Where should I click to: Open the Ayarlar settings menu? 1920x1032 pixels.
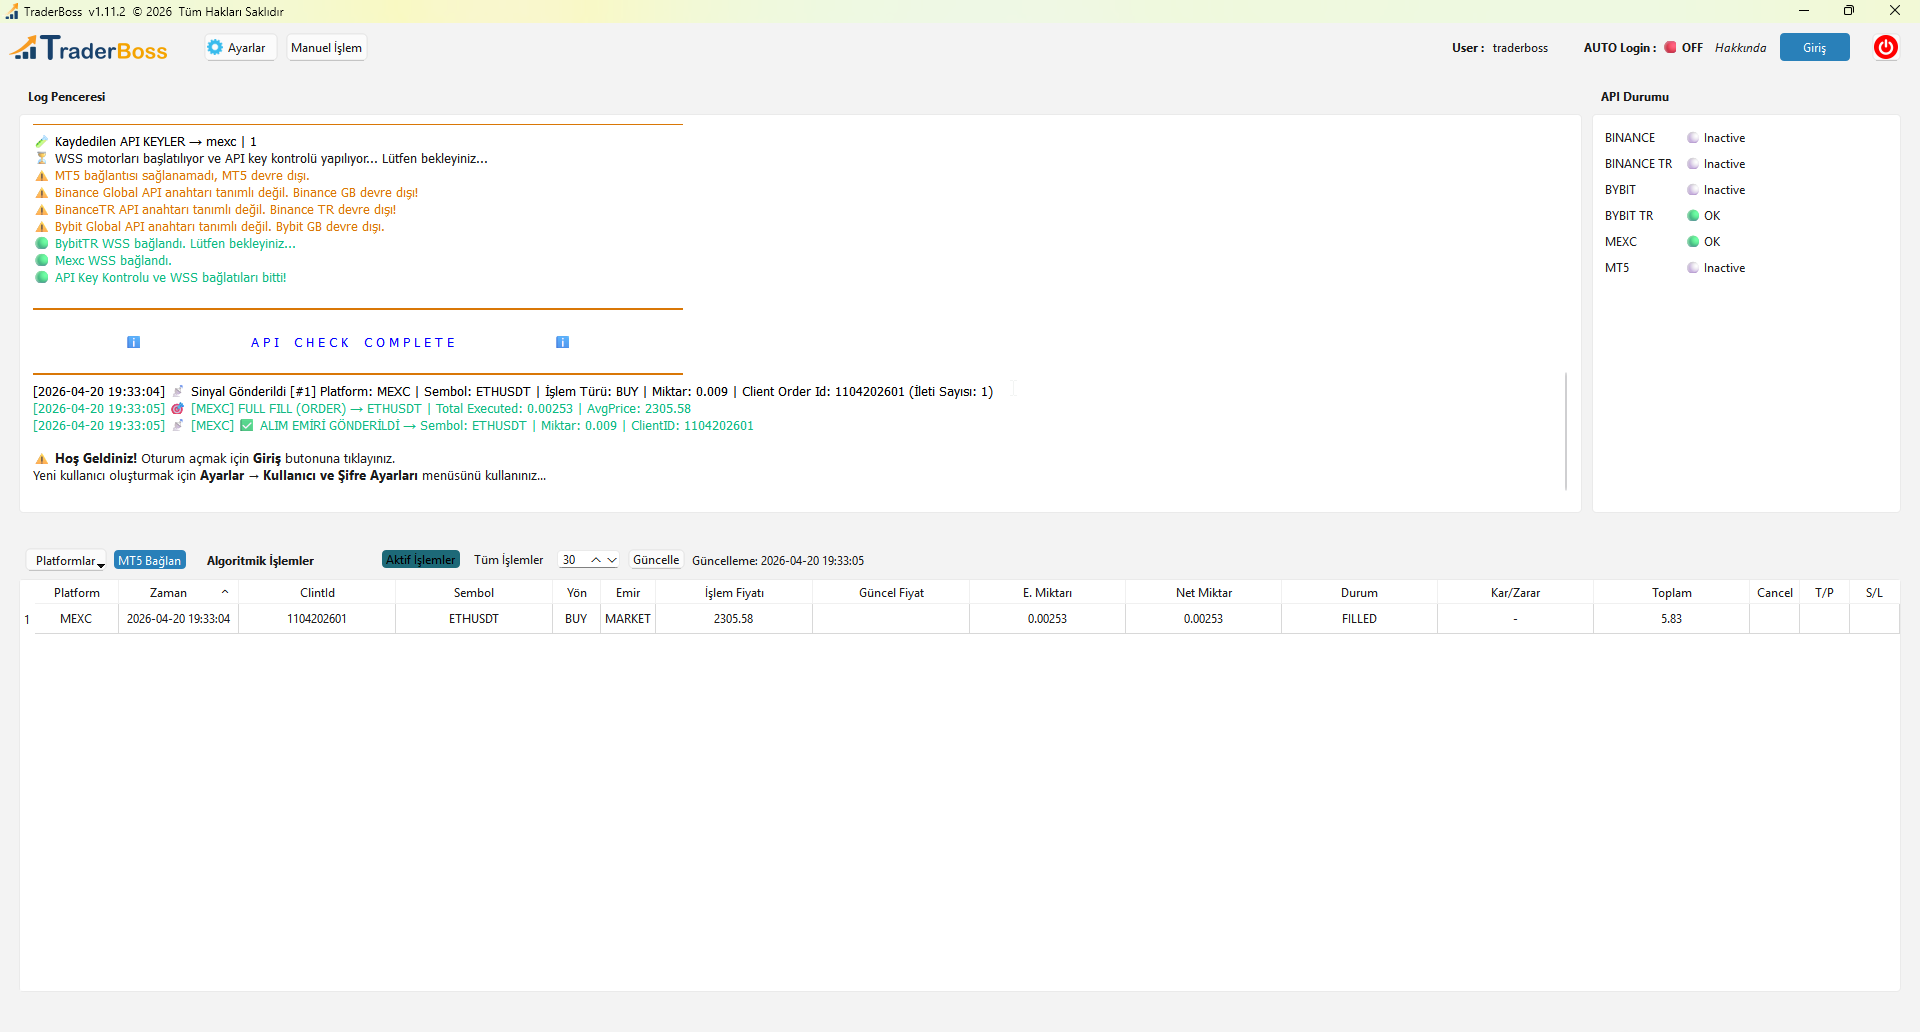[x=240, y=48]
